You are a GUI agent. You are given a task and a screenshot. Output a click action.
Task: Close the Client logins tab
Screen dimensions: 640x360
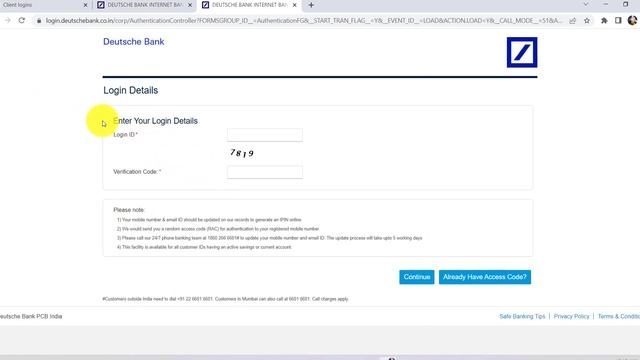(85, 5)
